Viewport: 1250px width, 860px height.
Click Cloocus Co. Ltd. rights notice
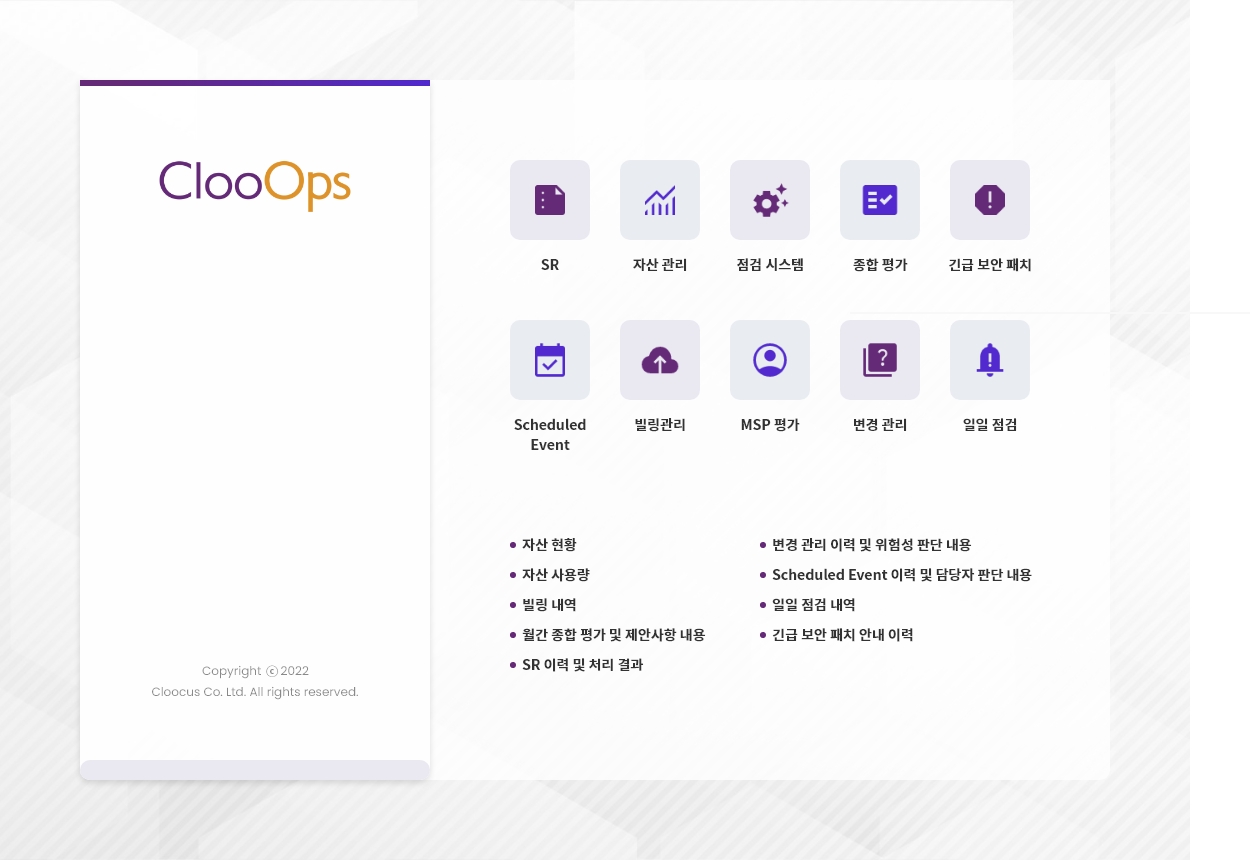[255, 692]
